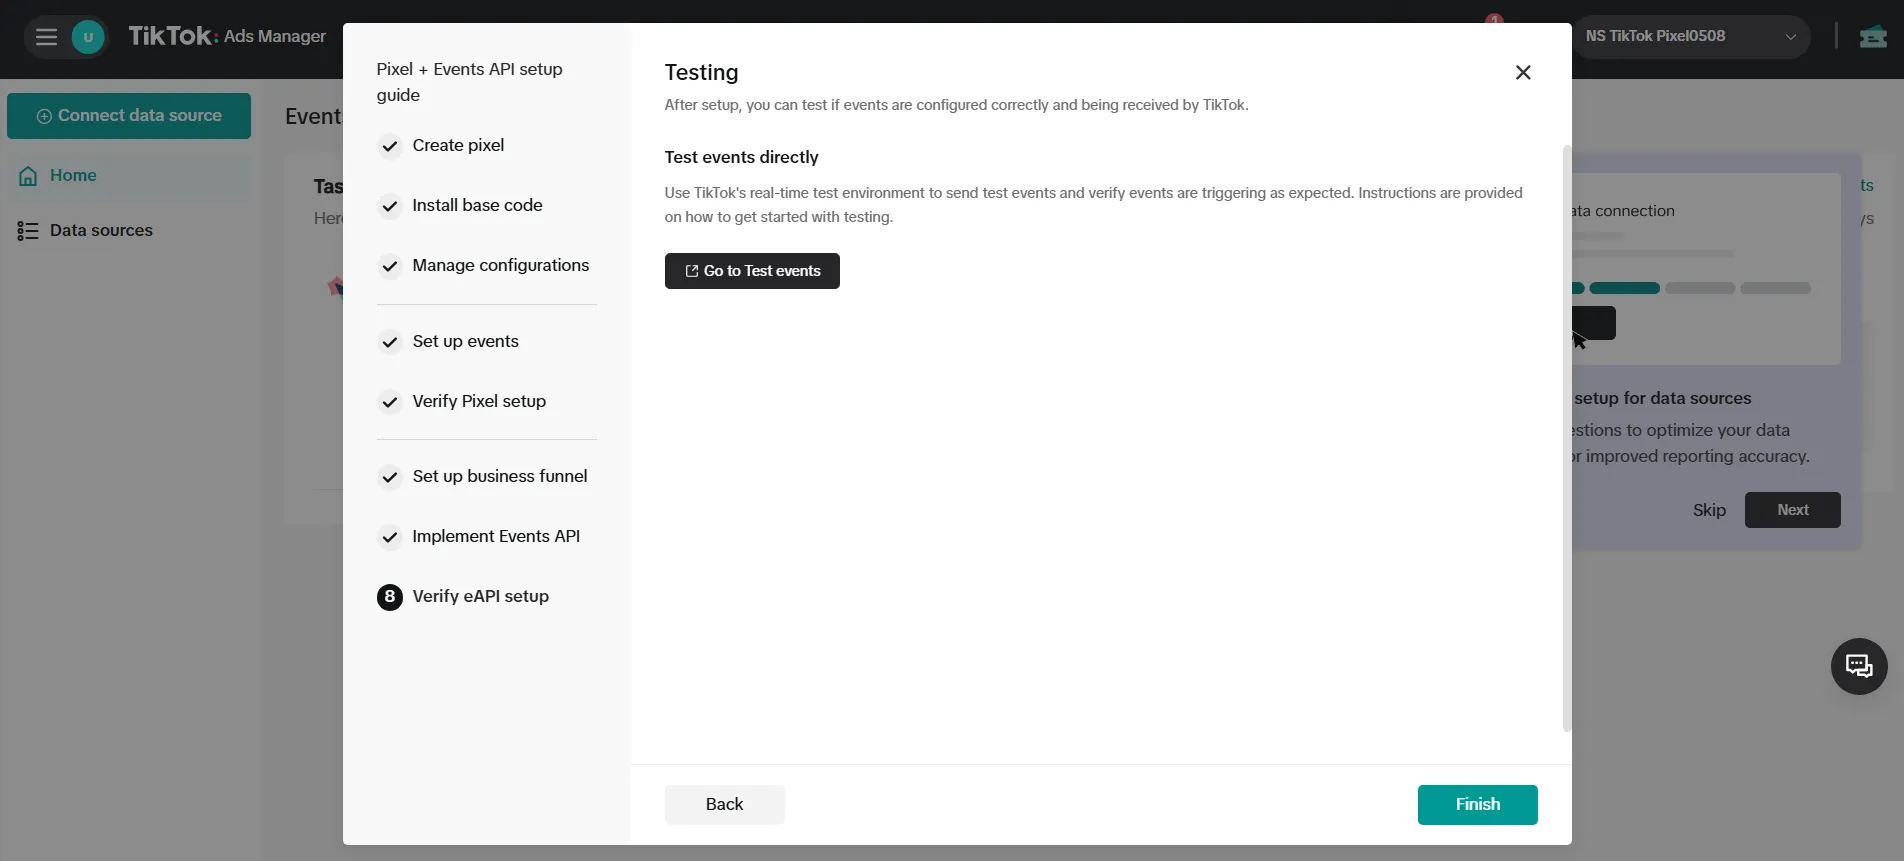This screenshot has width=1904, height=861.
Task: Click the Finish button
Action: [x=1477, y=804]
